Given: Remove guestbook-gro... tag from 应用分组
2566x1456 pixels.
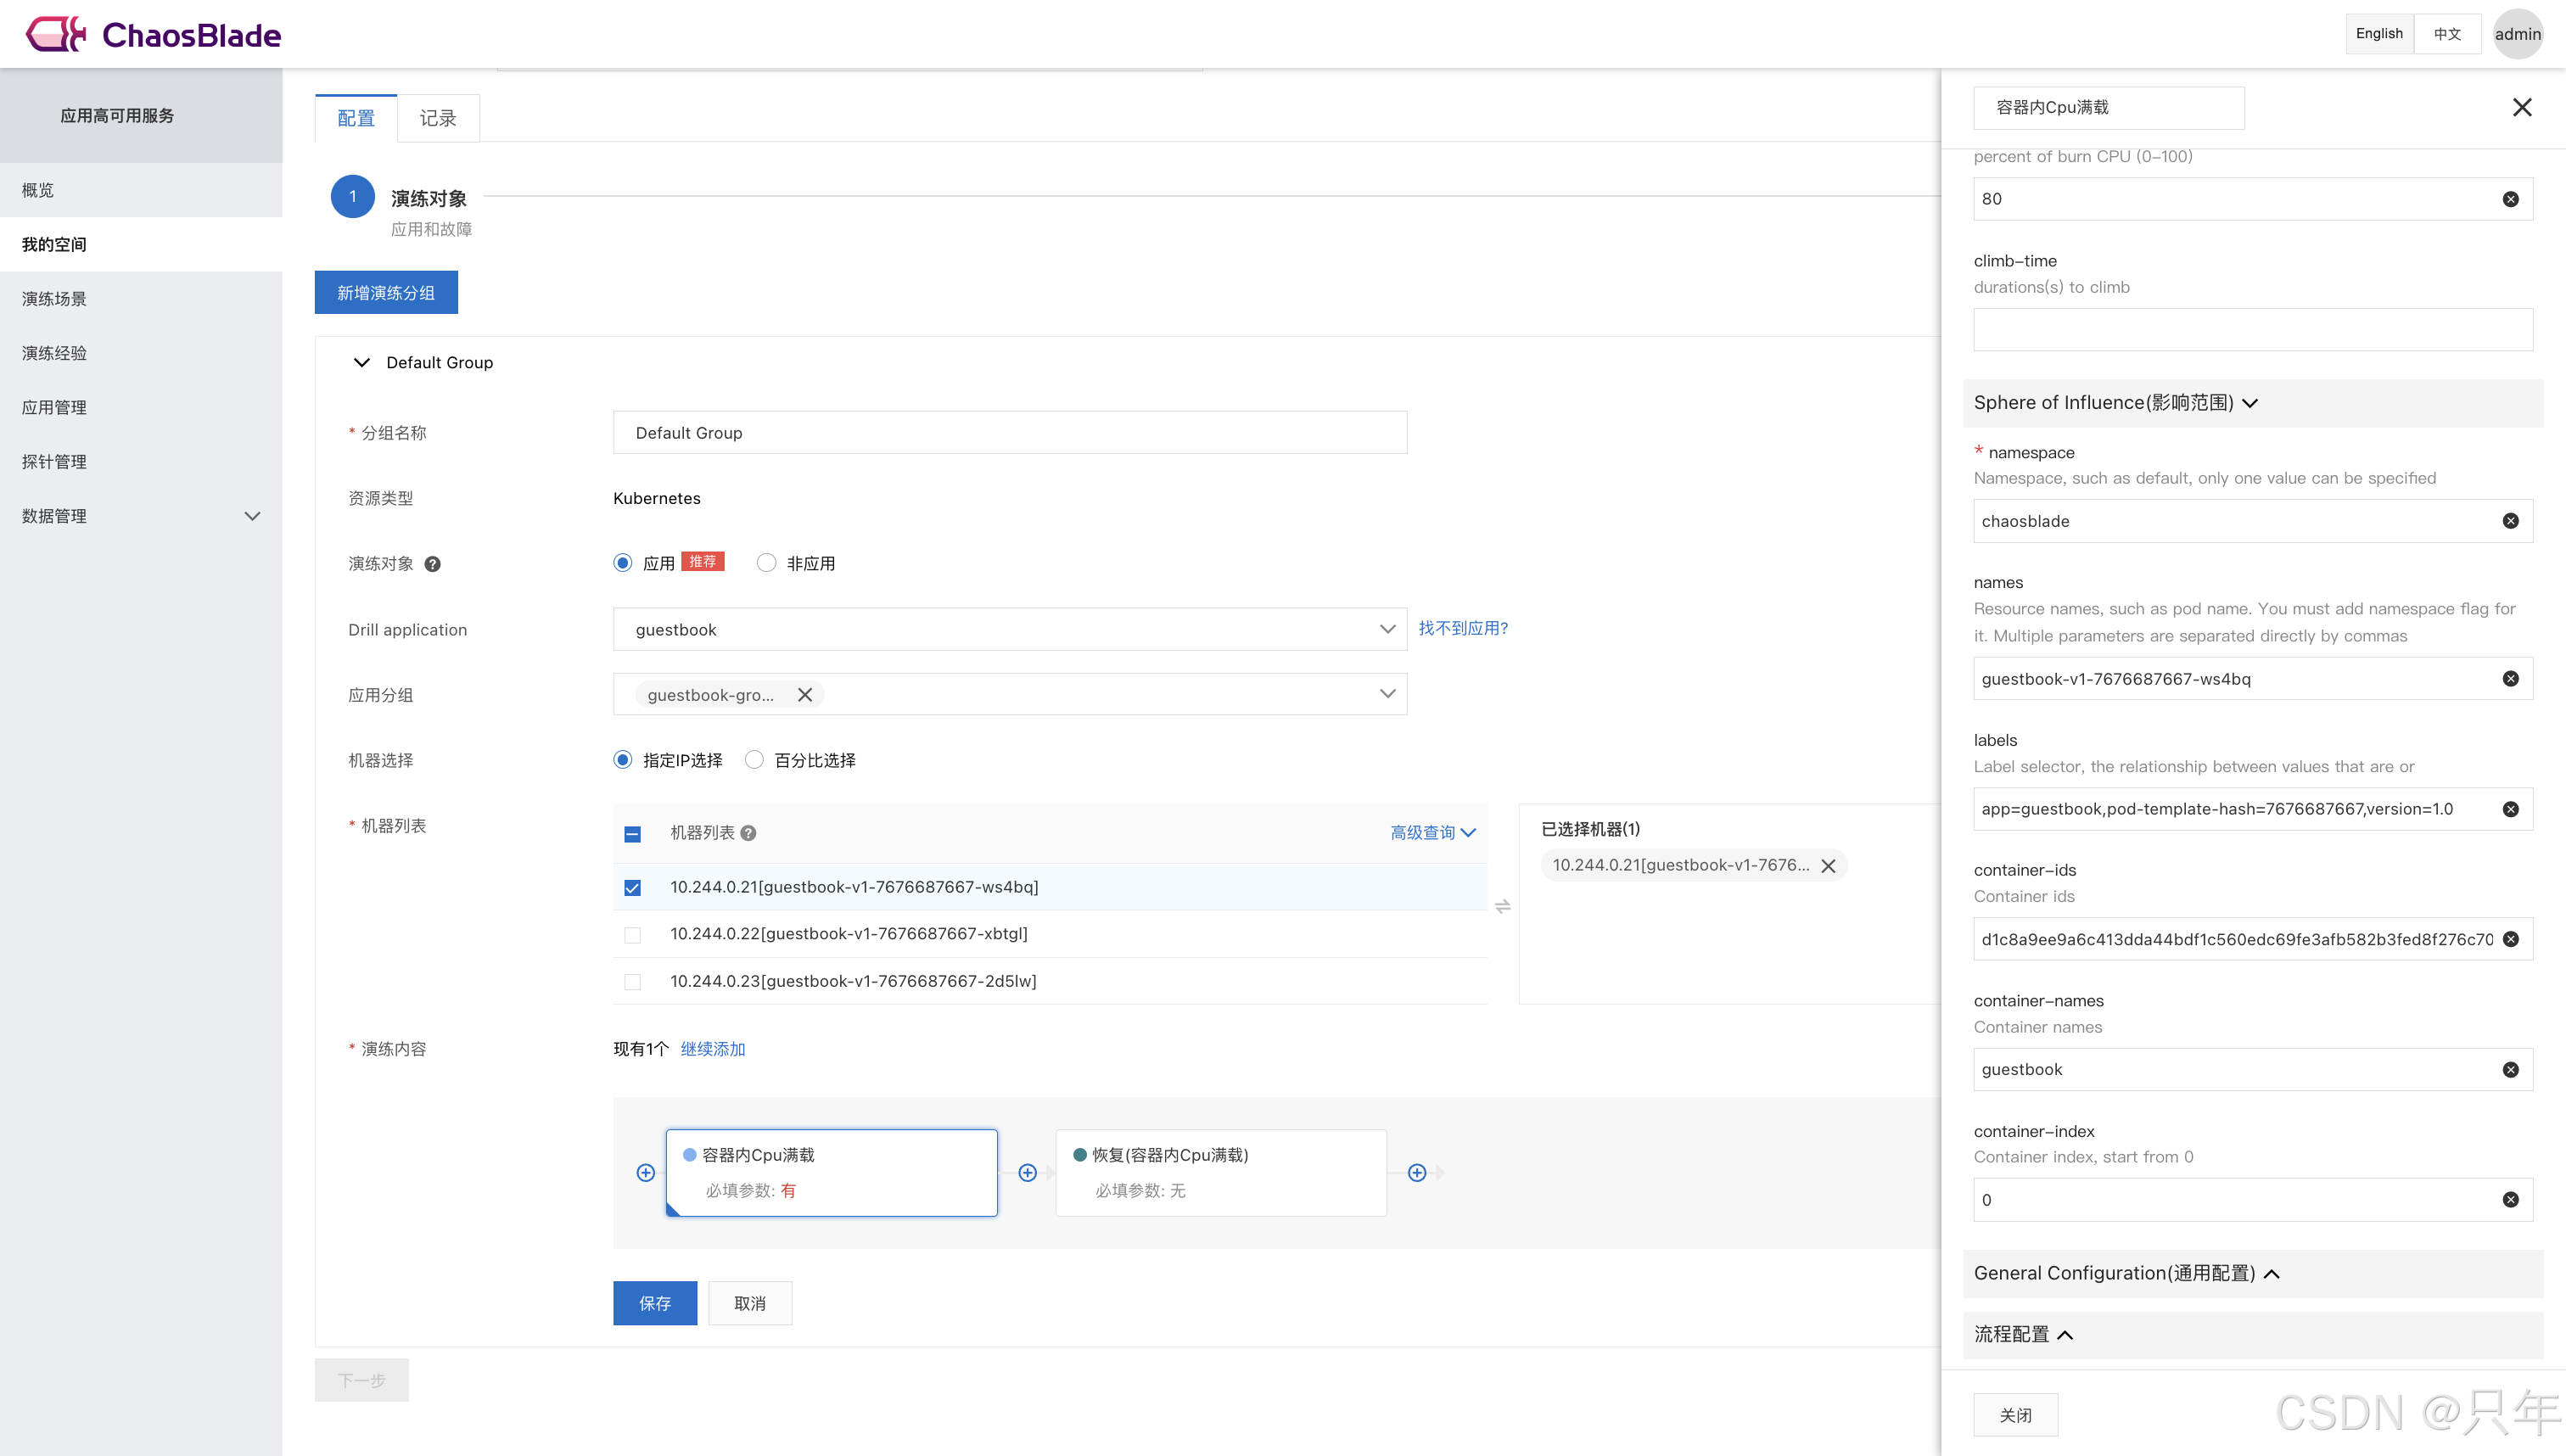Looking at the screenshot, I should pyautogui.click(x=804, y=695).
